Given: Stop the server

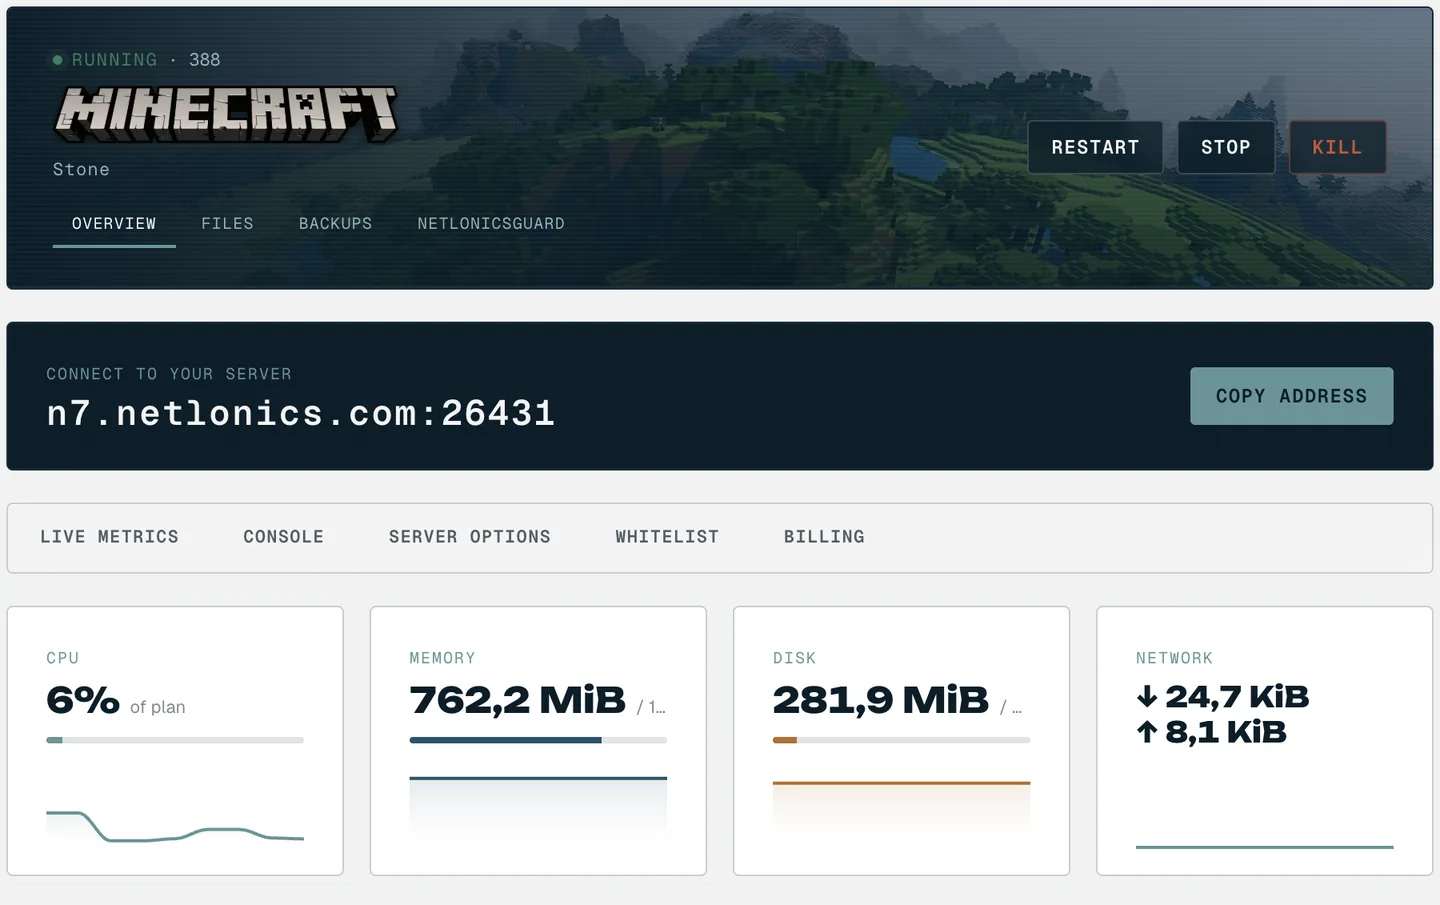Looking at the screenshot, I should 1226,147.
